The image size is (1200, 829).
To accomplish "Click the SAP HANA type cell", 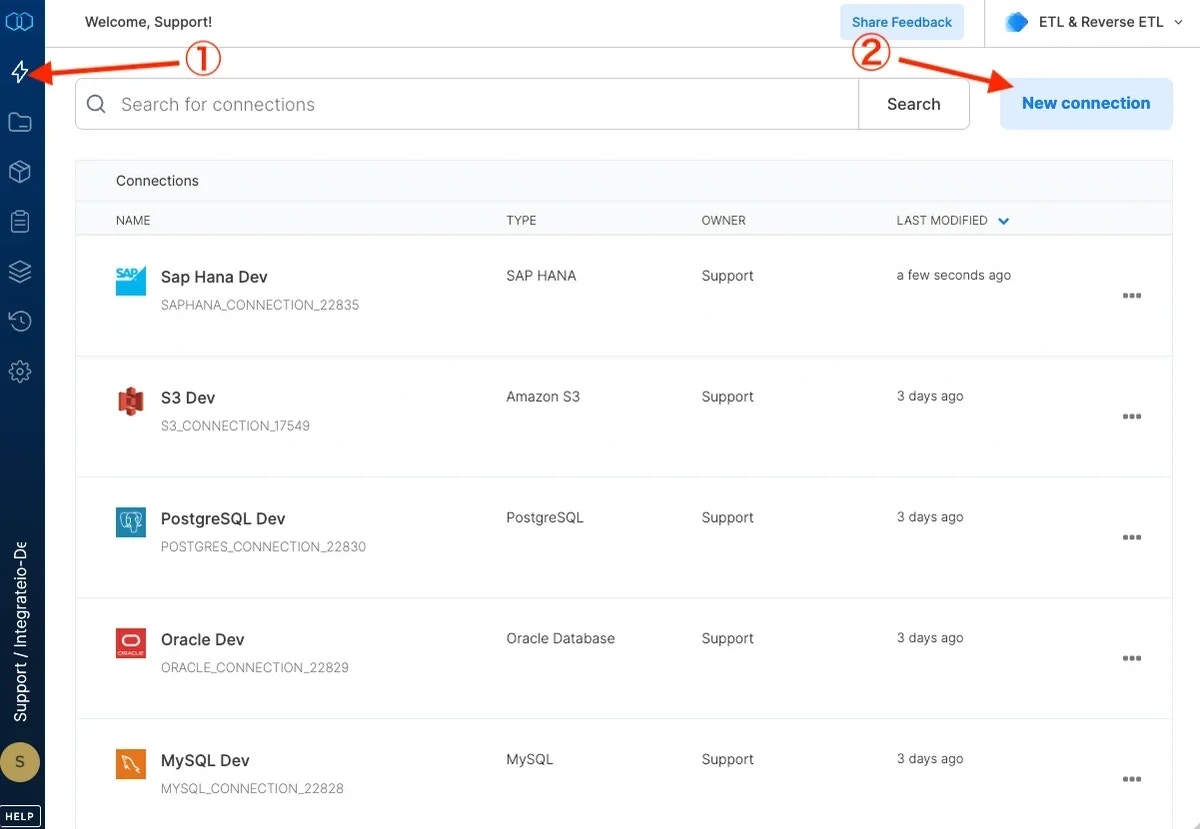I will pyautogui.click(x=541, y=275).
